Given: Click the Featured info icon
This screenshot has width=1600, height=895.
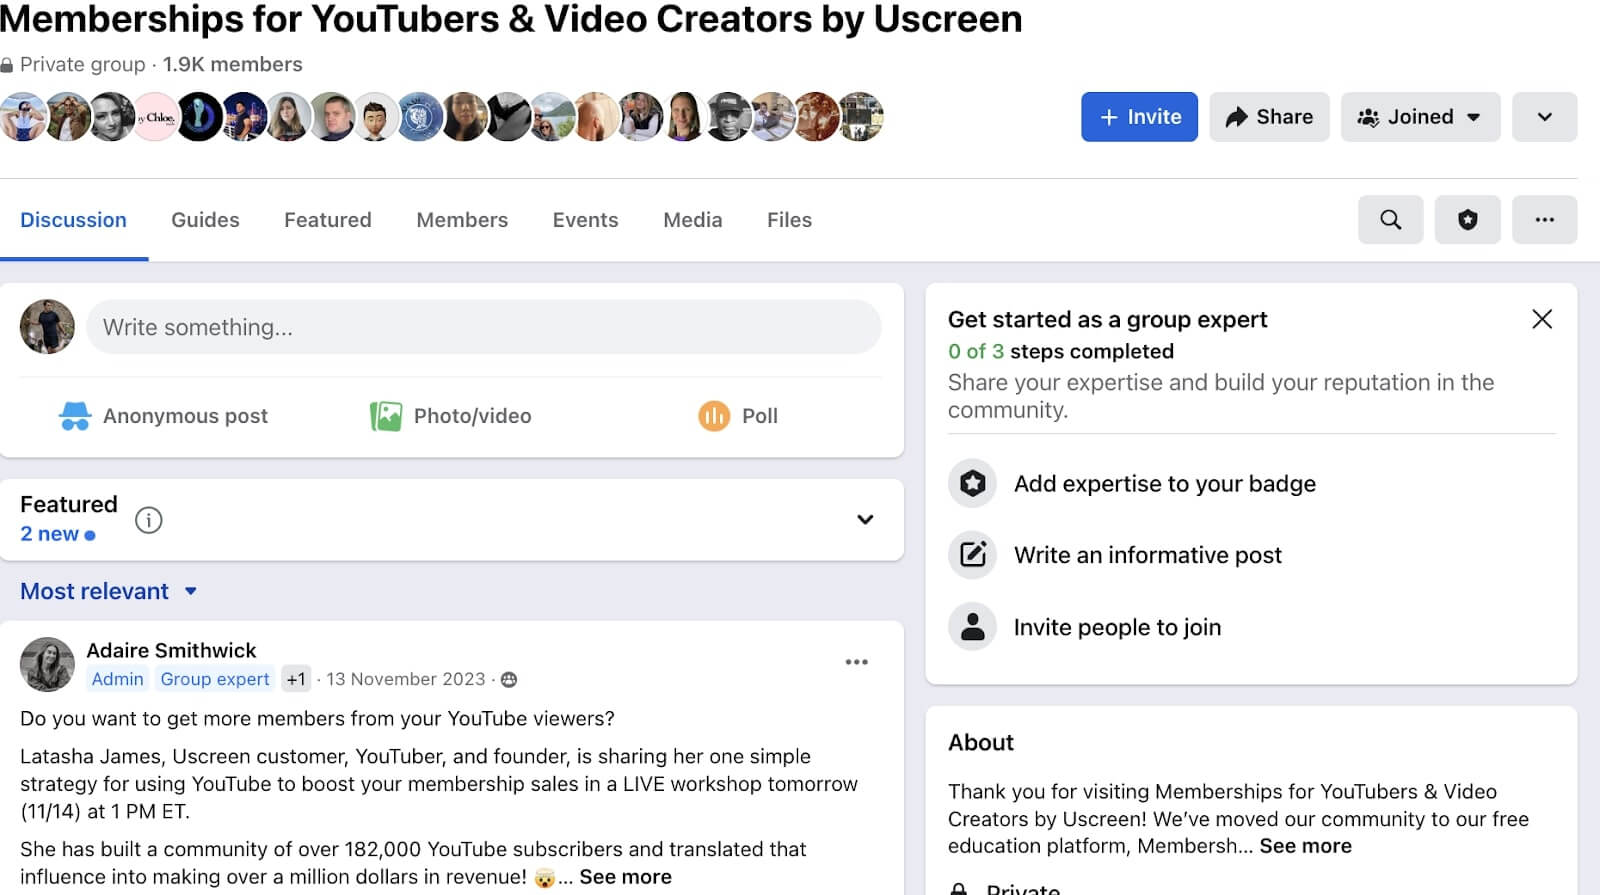Looking at the screenshot, I should (x=149, y=520).
